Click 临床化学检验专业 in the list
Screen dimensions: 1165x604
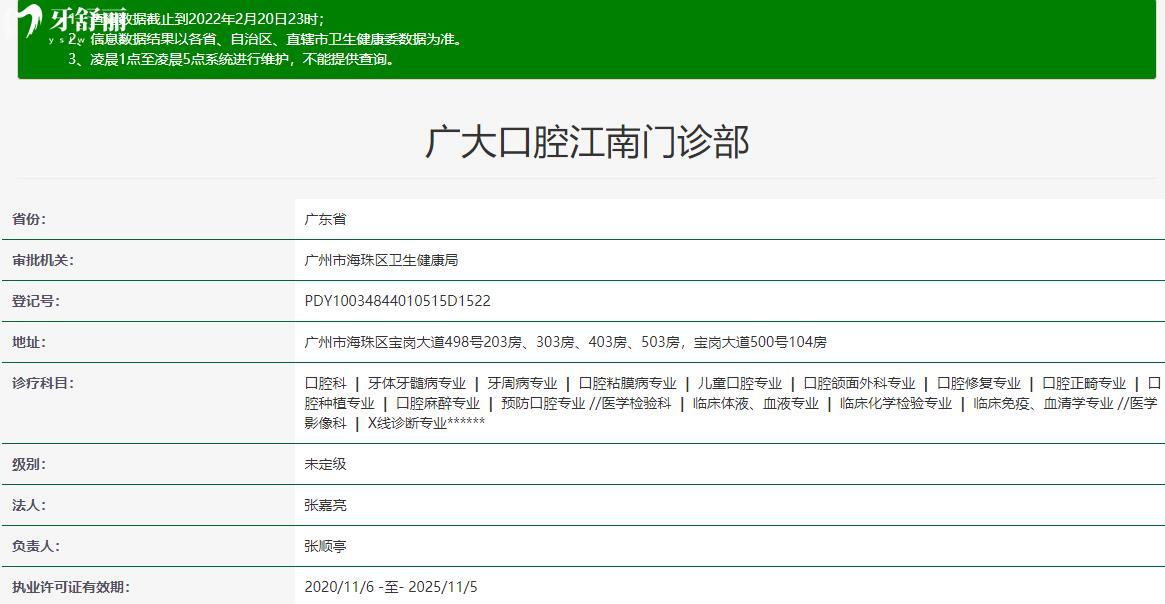point(896,403)
